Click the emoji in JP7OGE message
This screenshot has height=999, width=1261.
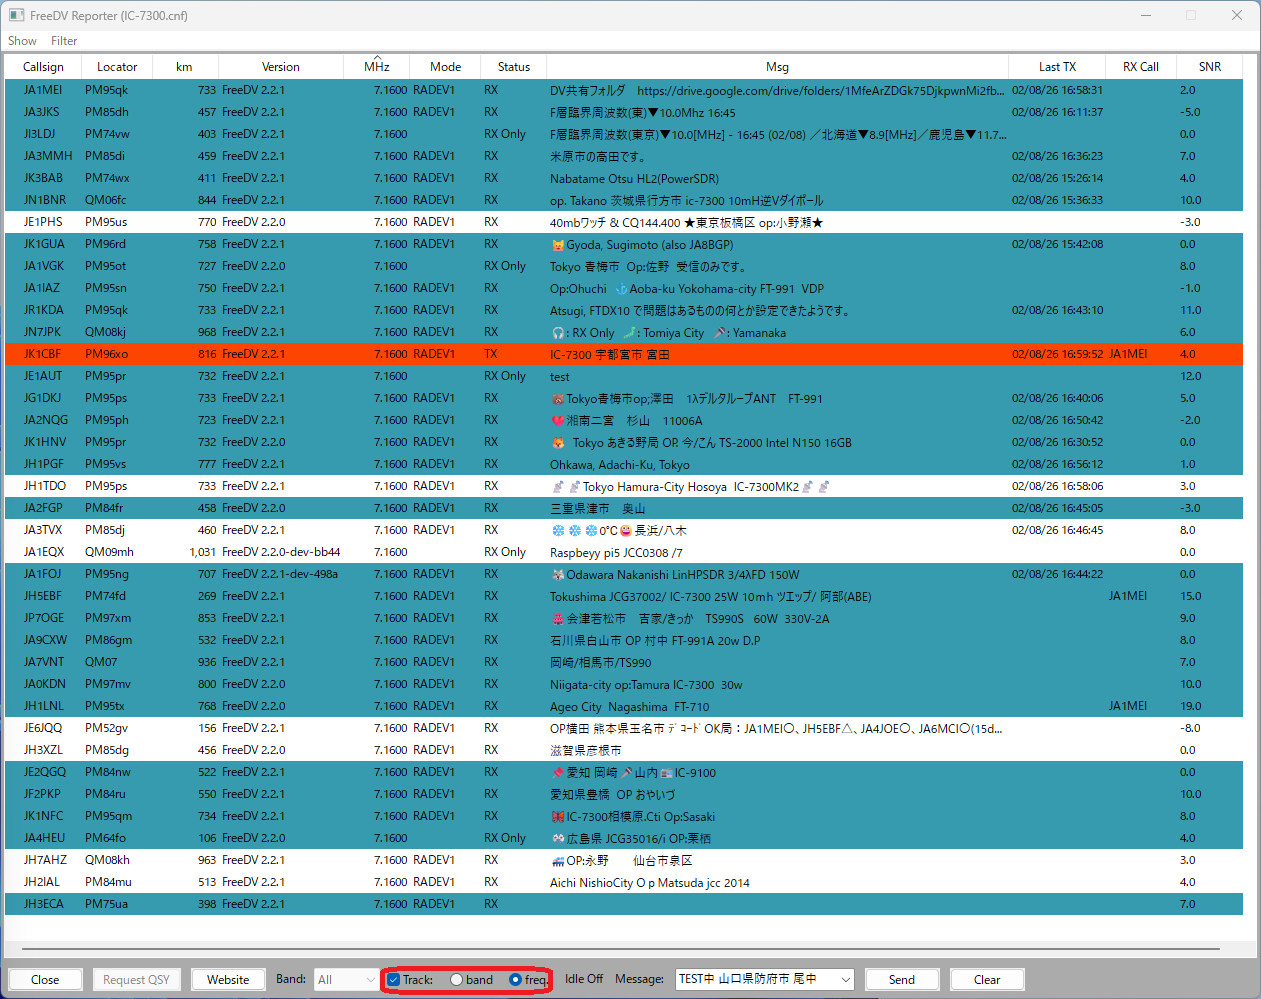[557, 619]
